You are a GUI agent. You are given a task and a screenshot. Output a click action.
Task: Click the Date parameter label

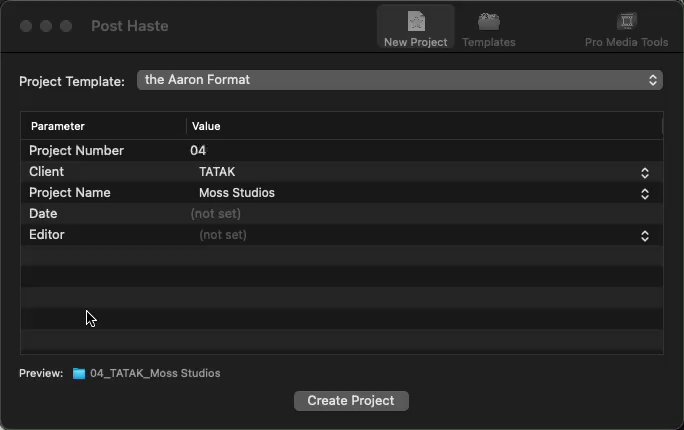(43, 214)
